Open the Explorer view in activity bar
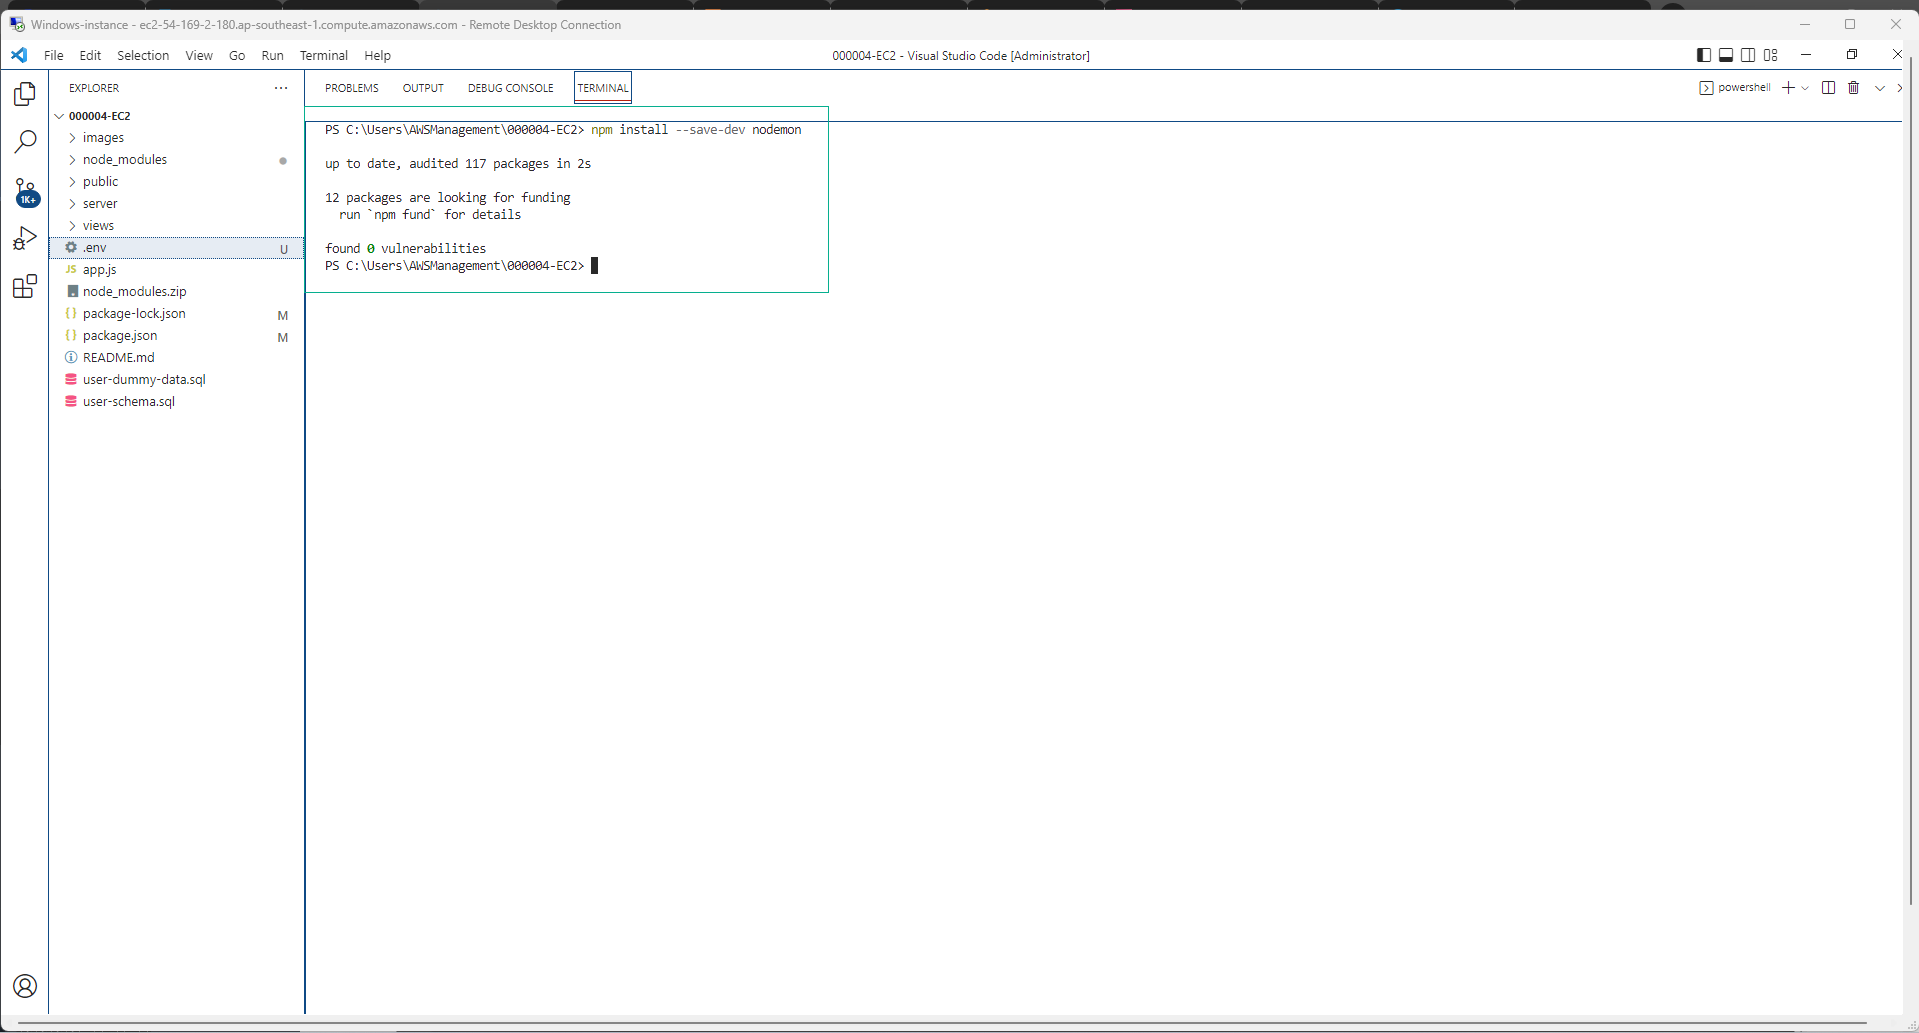This screenshot has height=1033, width=1919. (25, 94)
